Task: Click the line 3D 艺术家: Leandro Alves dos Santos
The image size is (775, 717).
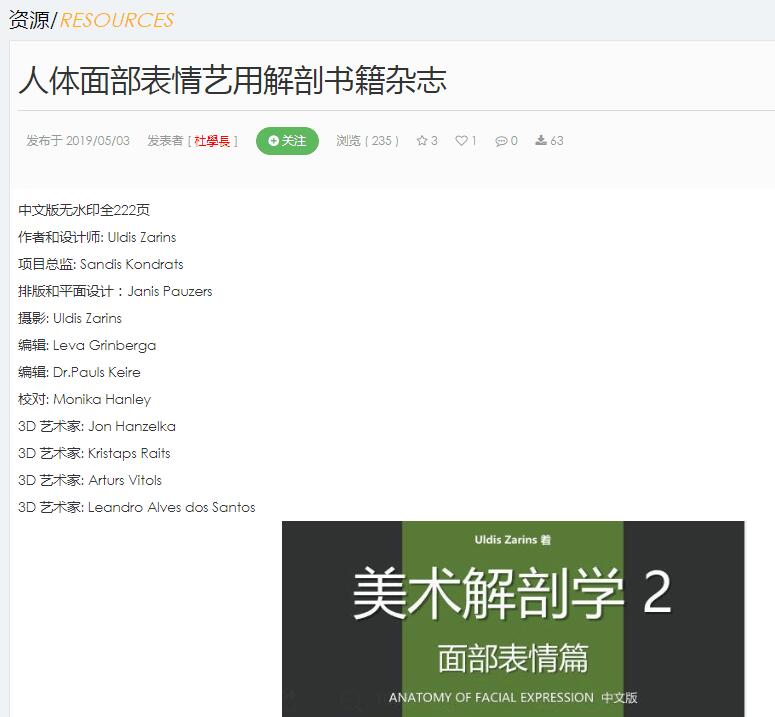Action: pos(136,507)
